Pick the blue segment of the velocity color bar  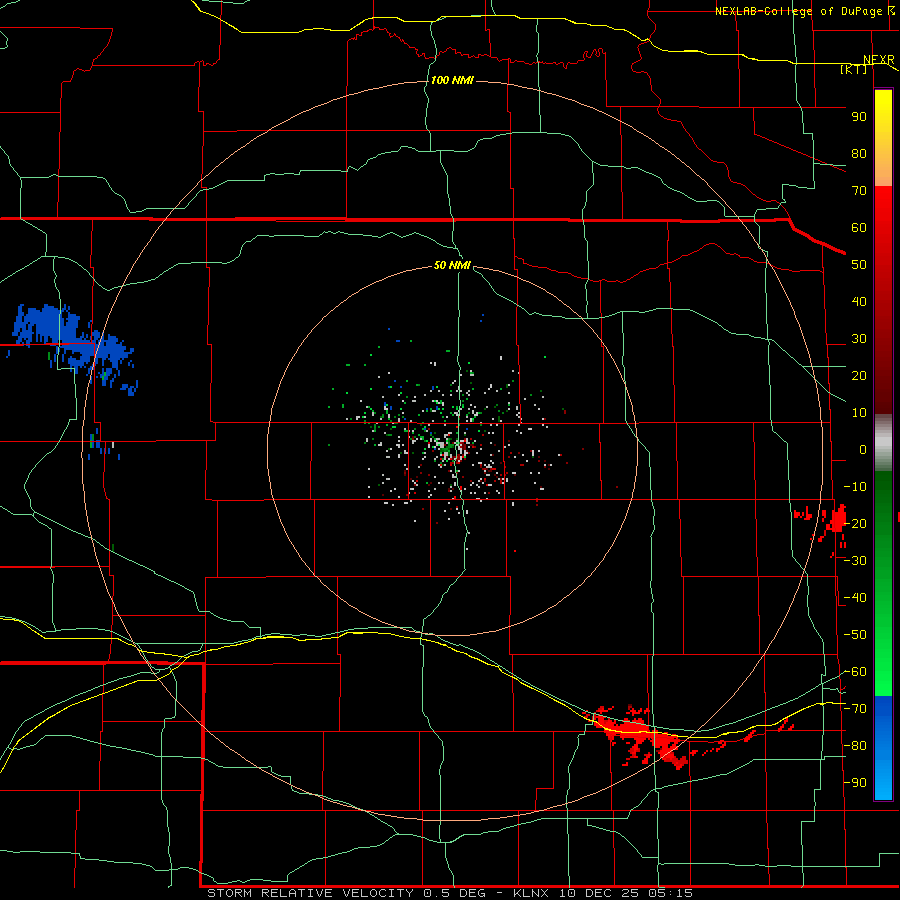[x=883, y=748]
